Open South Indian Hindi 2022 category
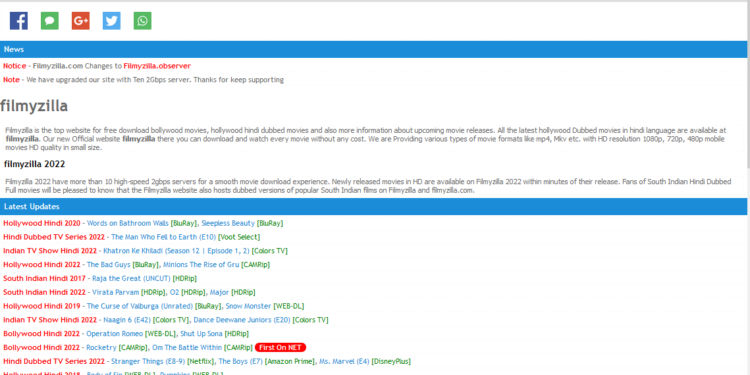This screenshot has height=375, width=750. pyautogui.click(x=44, y=293)
